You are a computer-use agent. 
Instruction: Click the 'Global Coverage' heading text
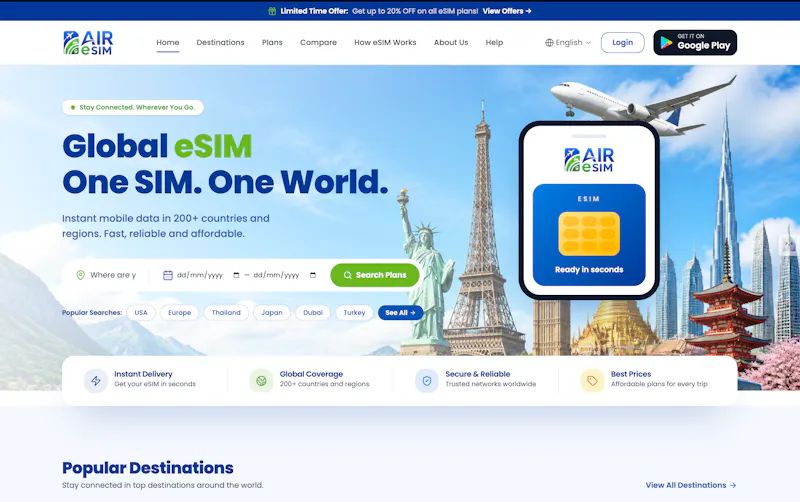click(x=311, y=374)
